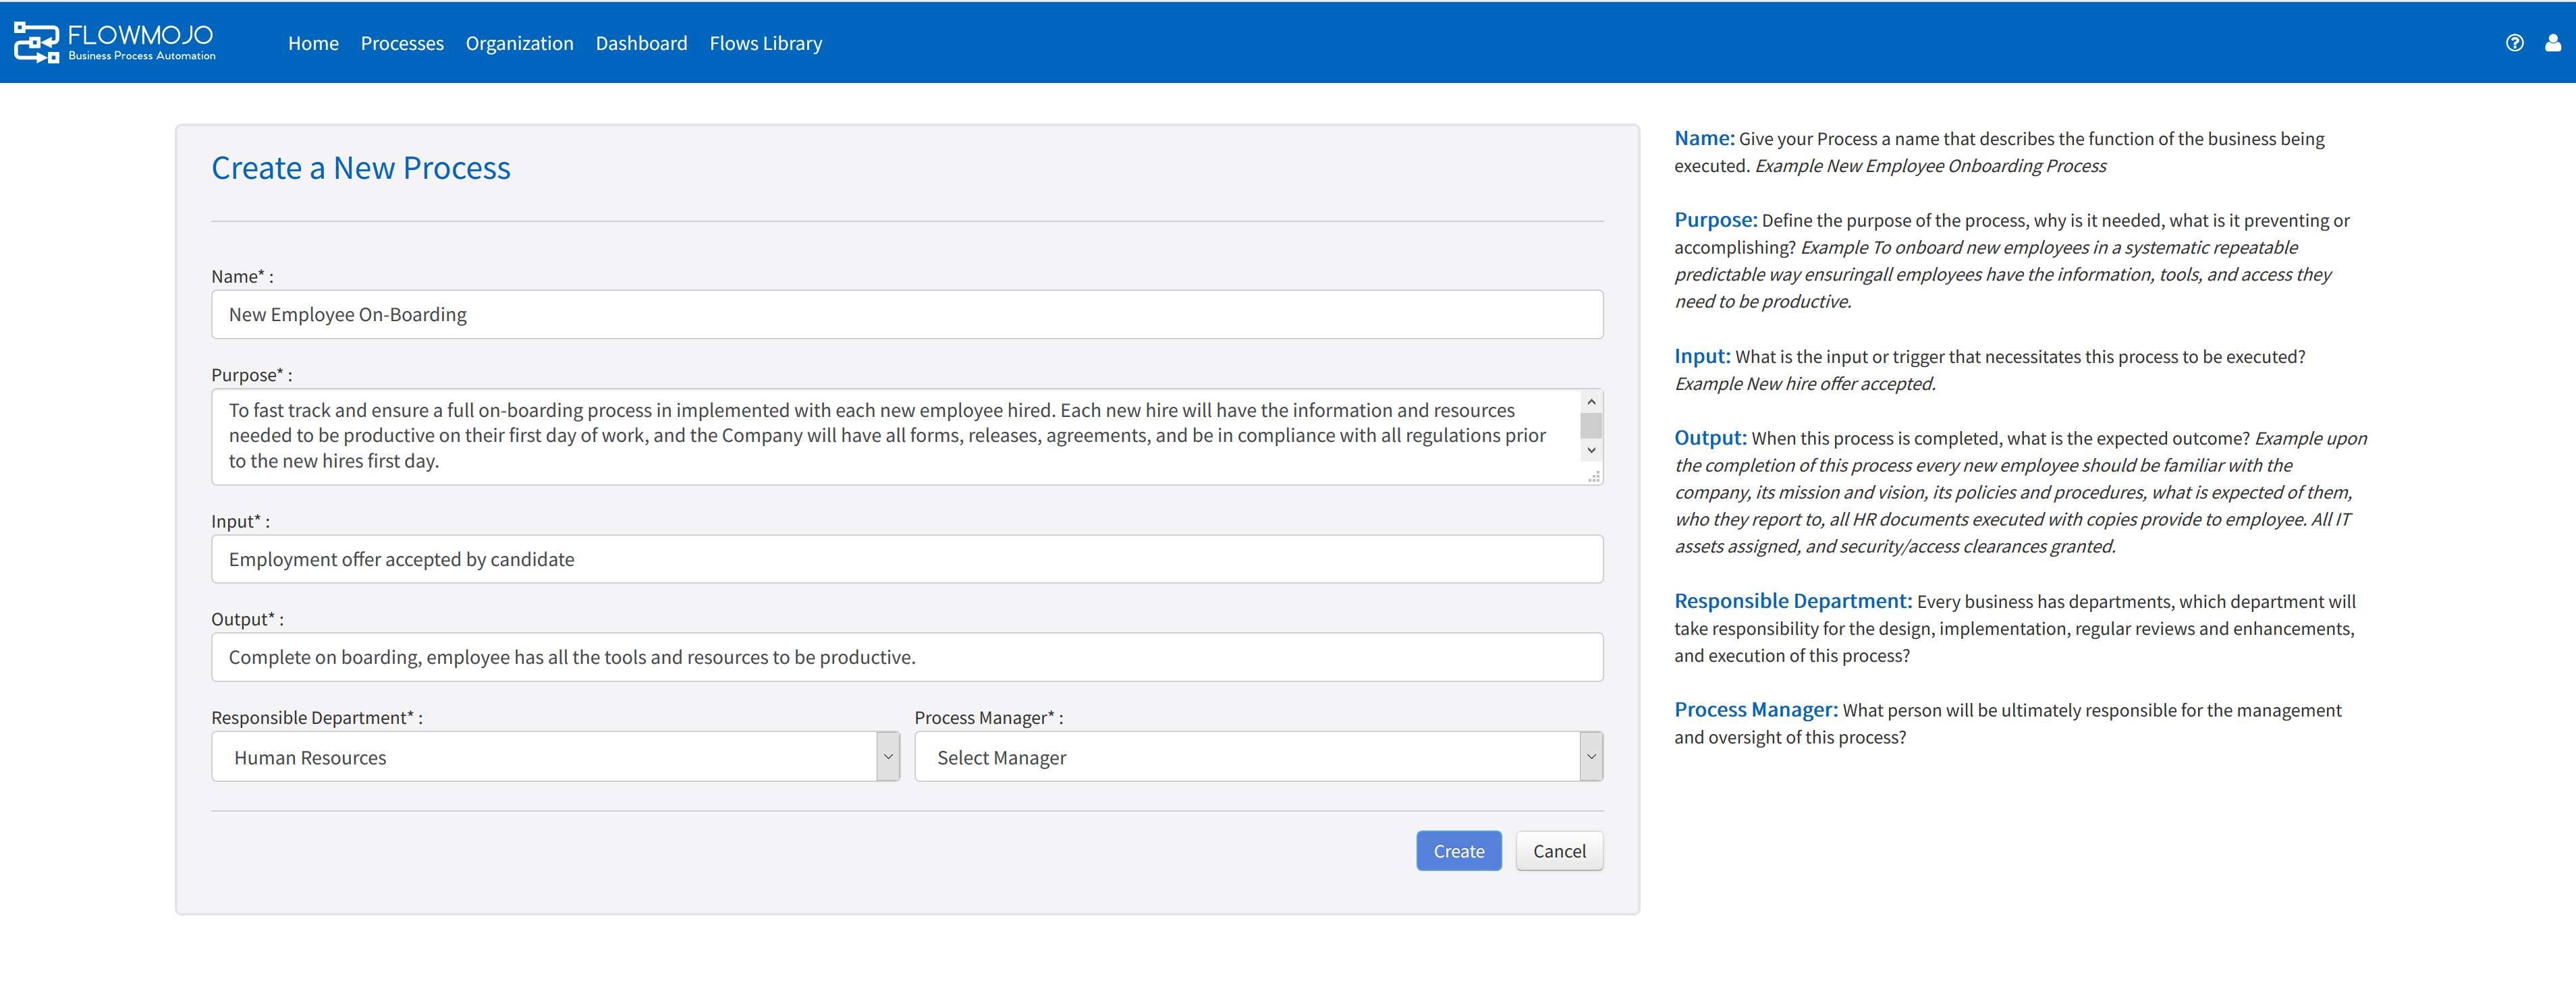Image resolution: width=2576 pixels, height=983 pixels.
Task: Expand Responsible Department dropdown arrow
Action: tap(887, 757)
